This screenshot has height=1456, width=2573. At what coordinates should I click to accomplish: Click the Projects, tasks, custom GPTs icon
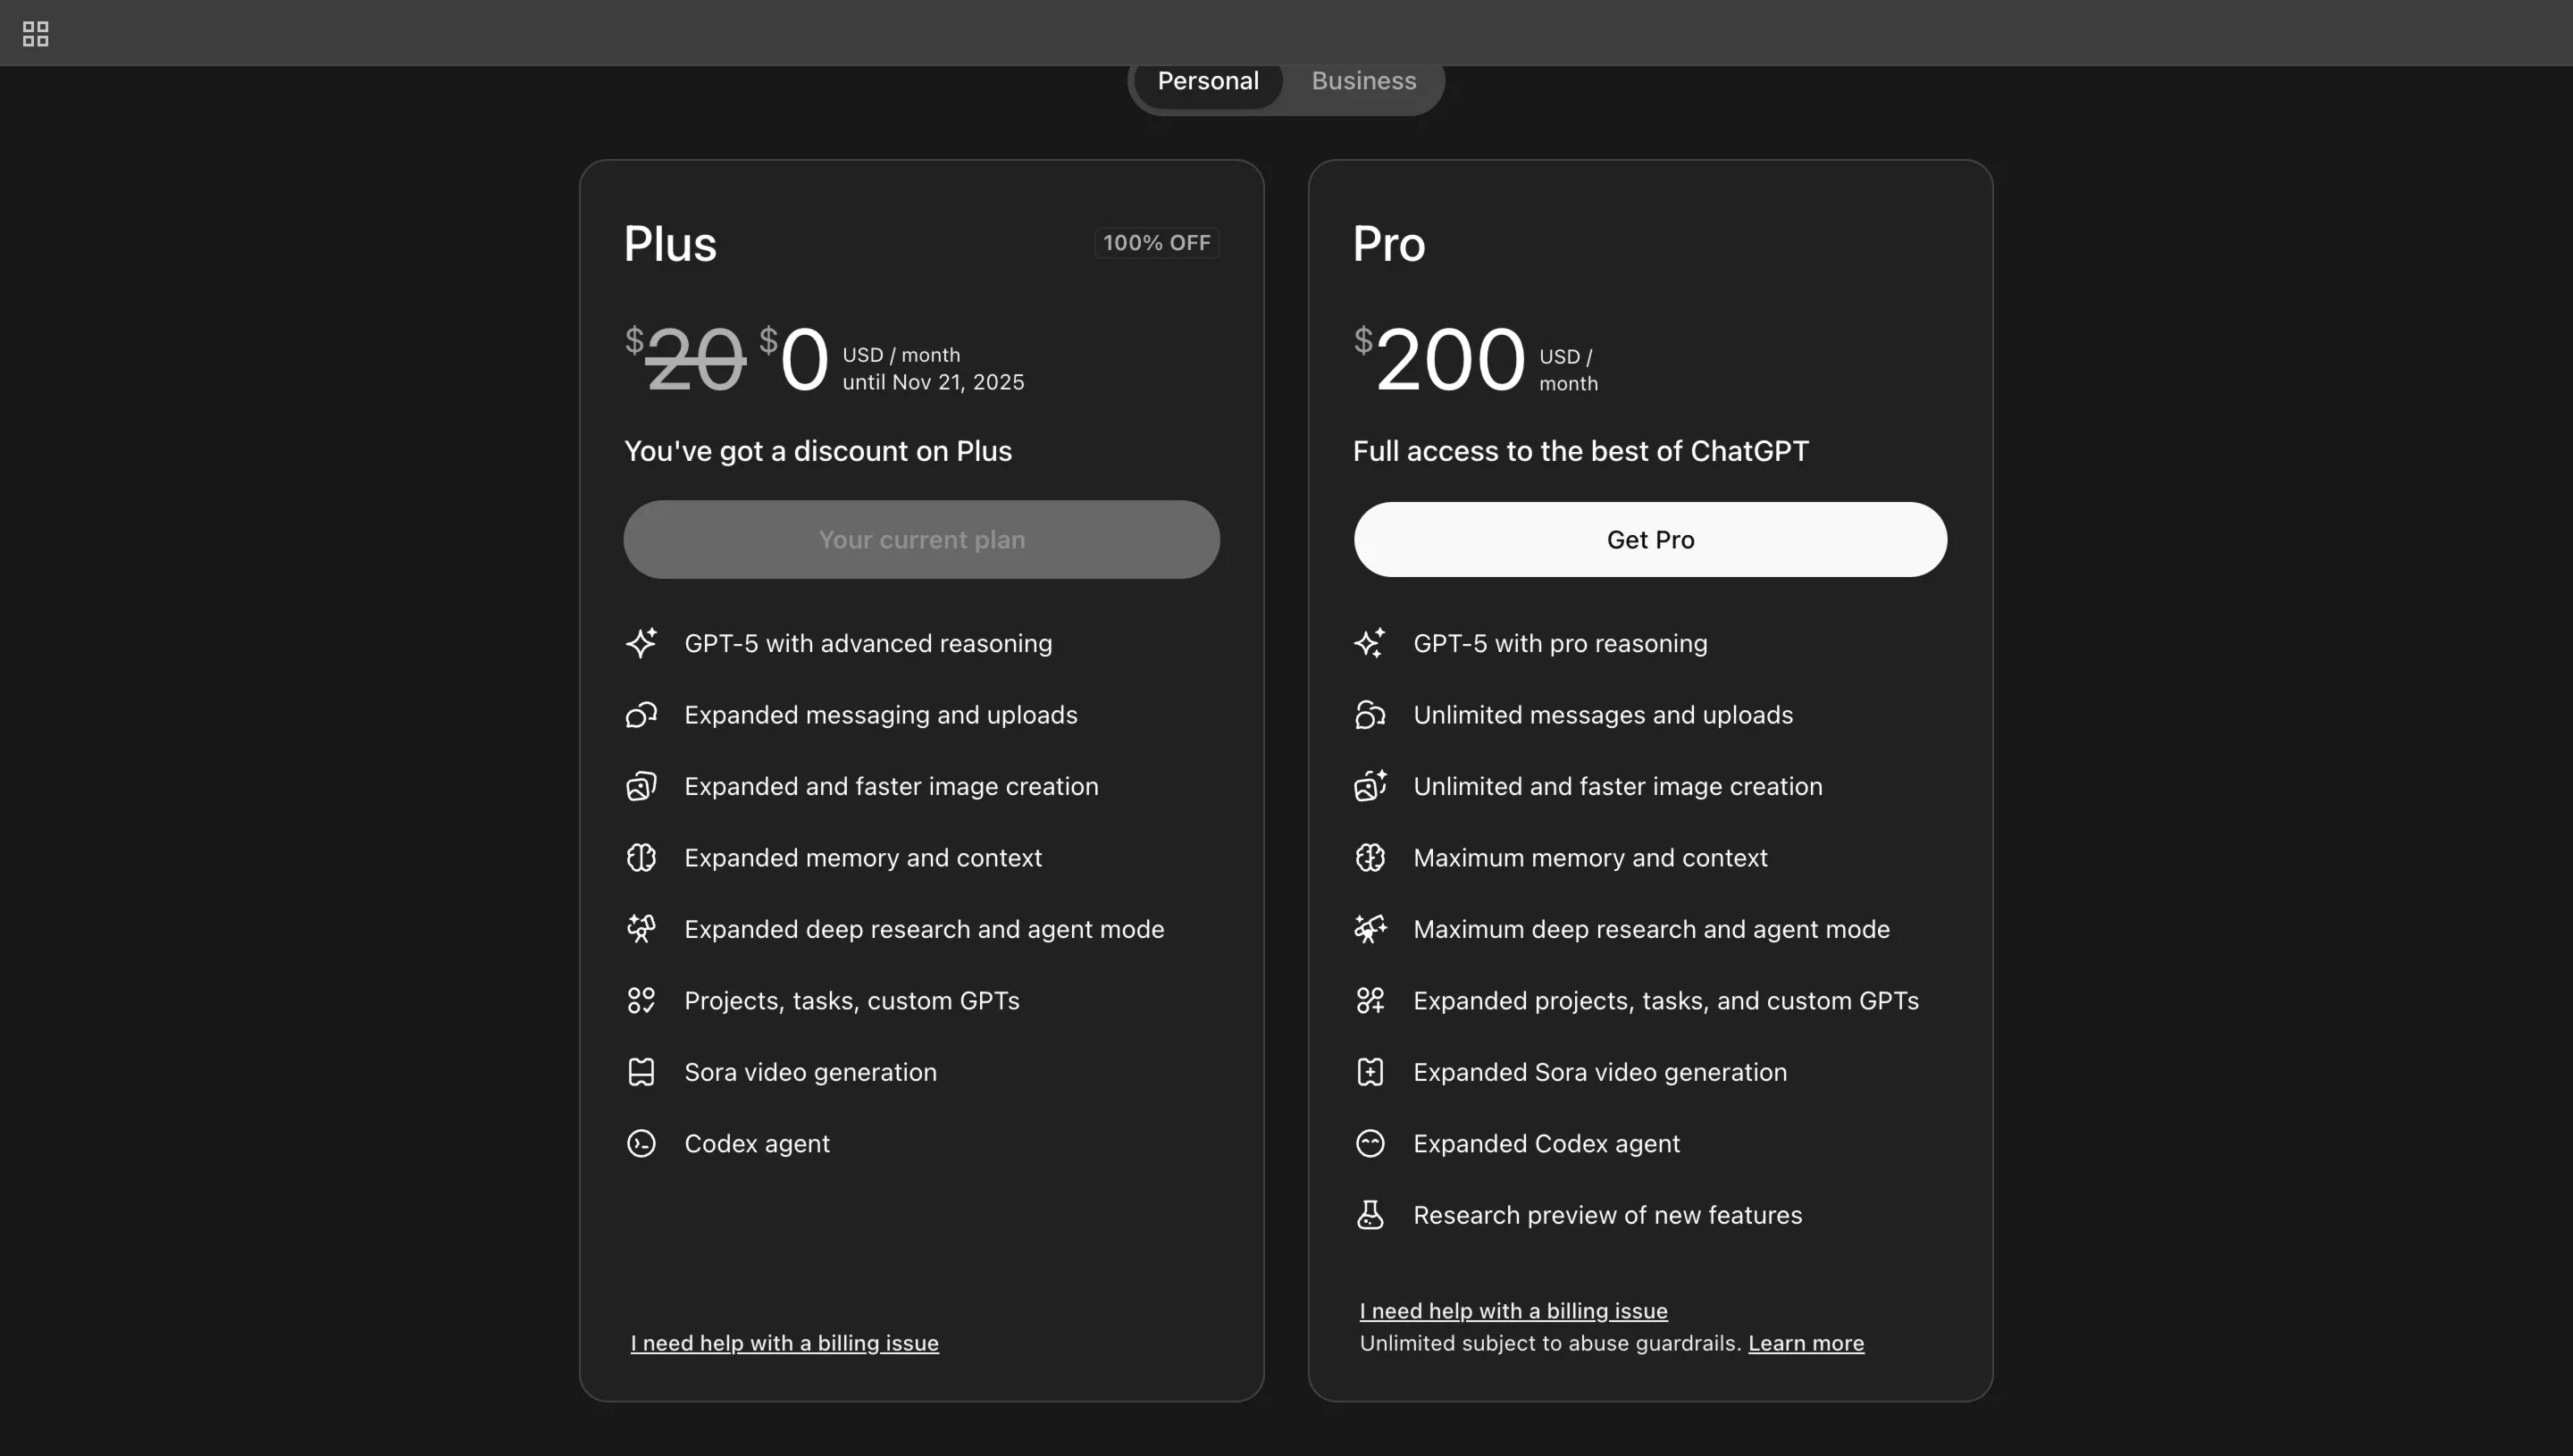(641, 1001)
